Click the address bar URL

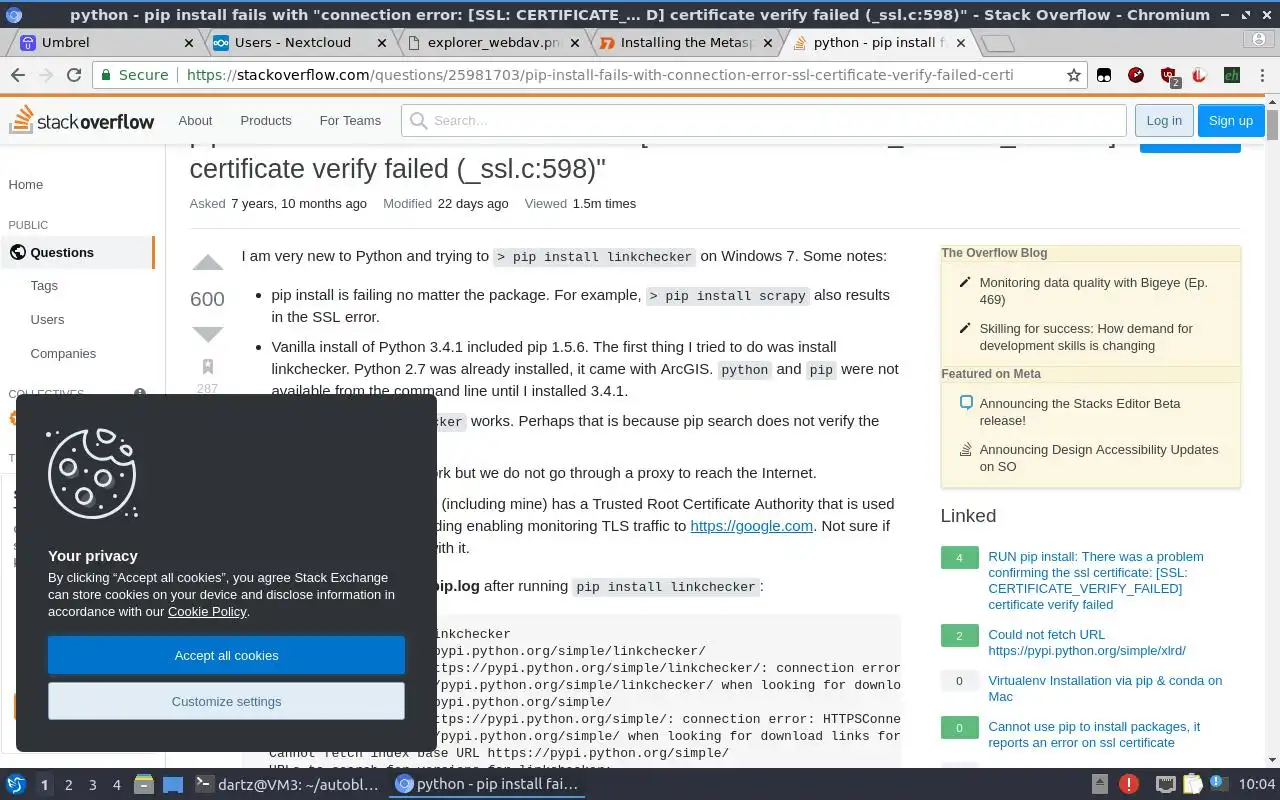(x=599, y=75)
